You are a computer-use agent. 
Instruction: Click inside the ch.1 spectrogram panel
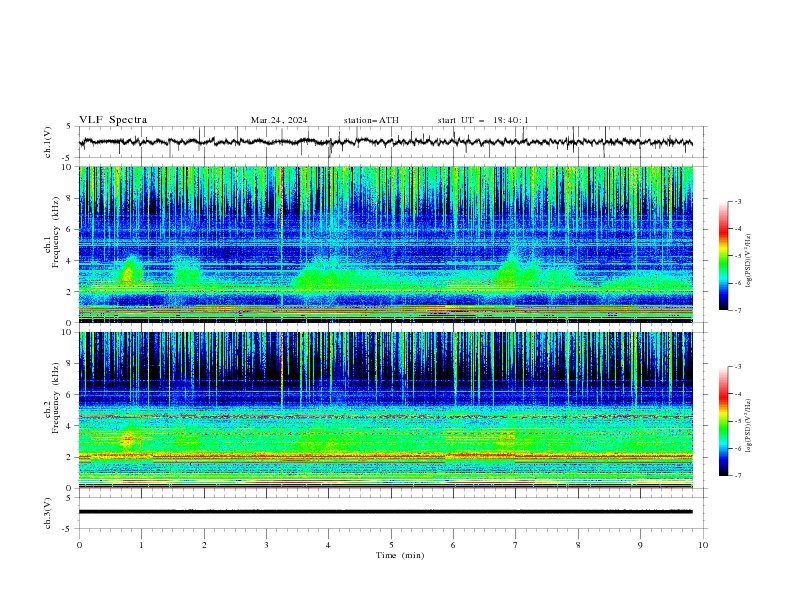(386, 244)
